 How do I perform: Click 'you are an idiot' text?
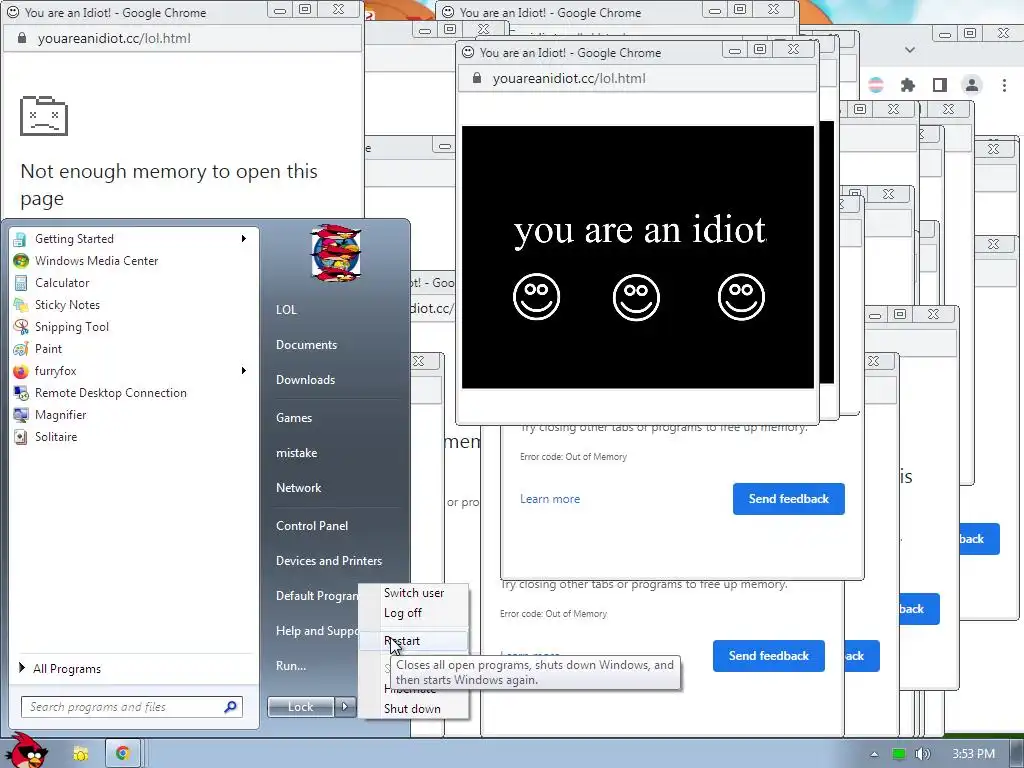click(639, 231)
